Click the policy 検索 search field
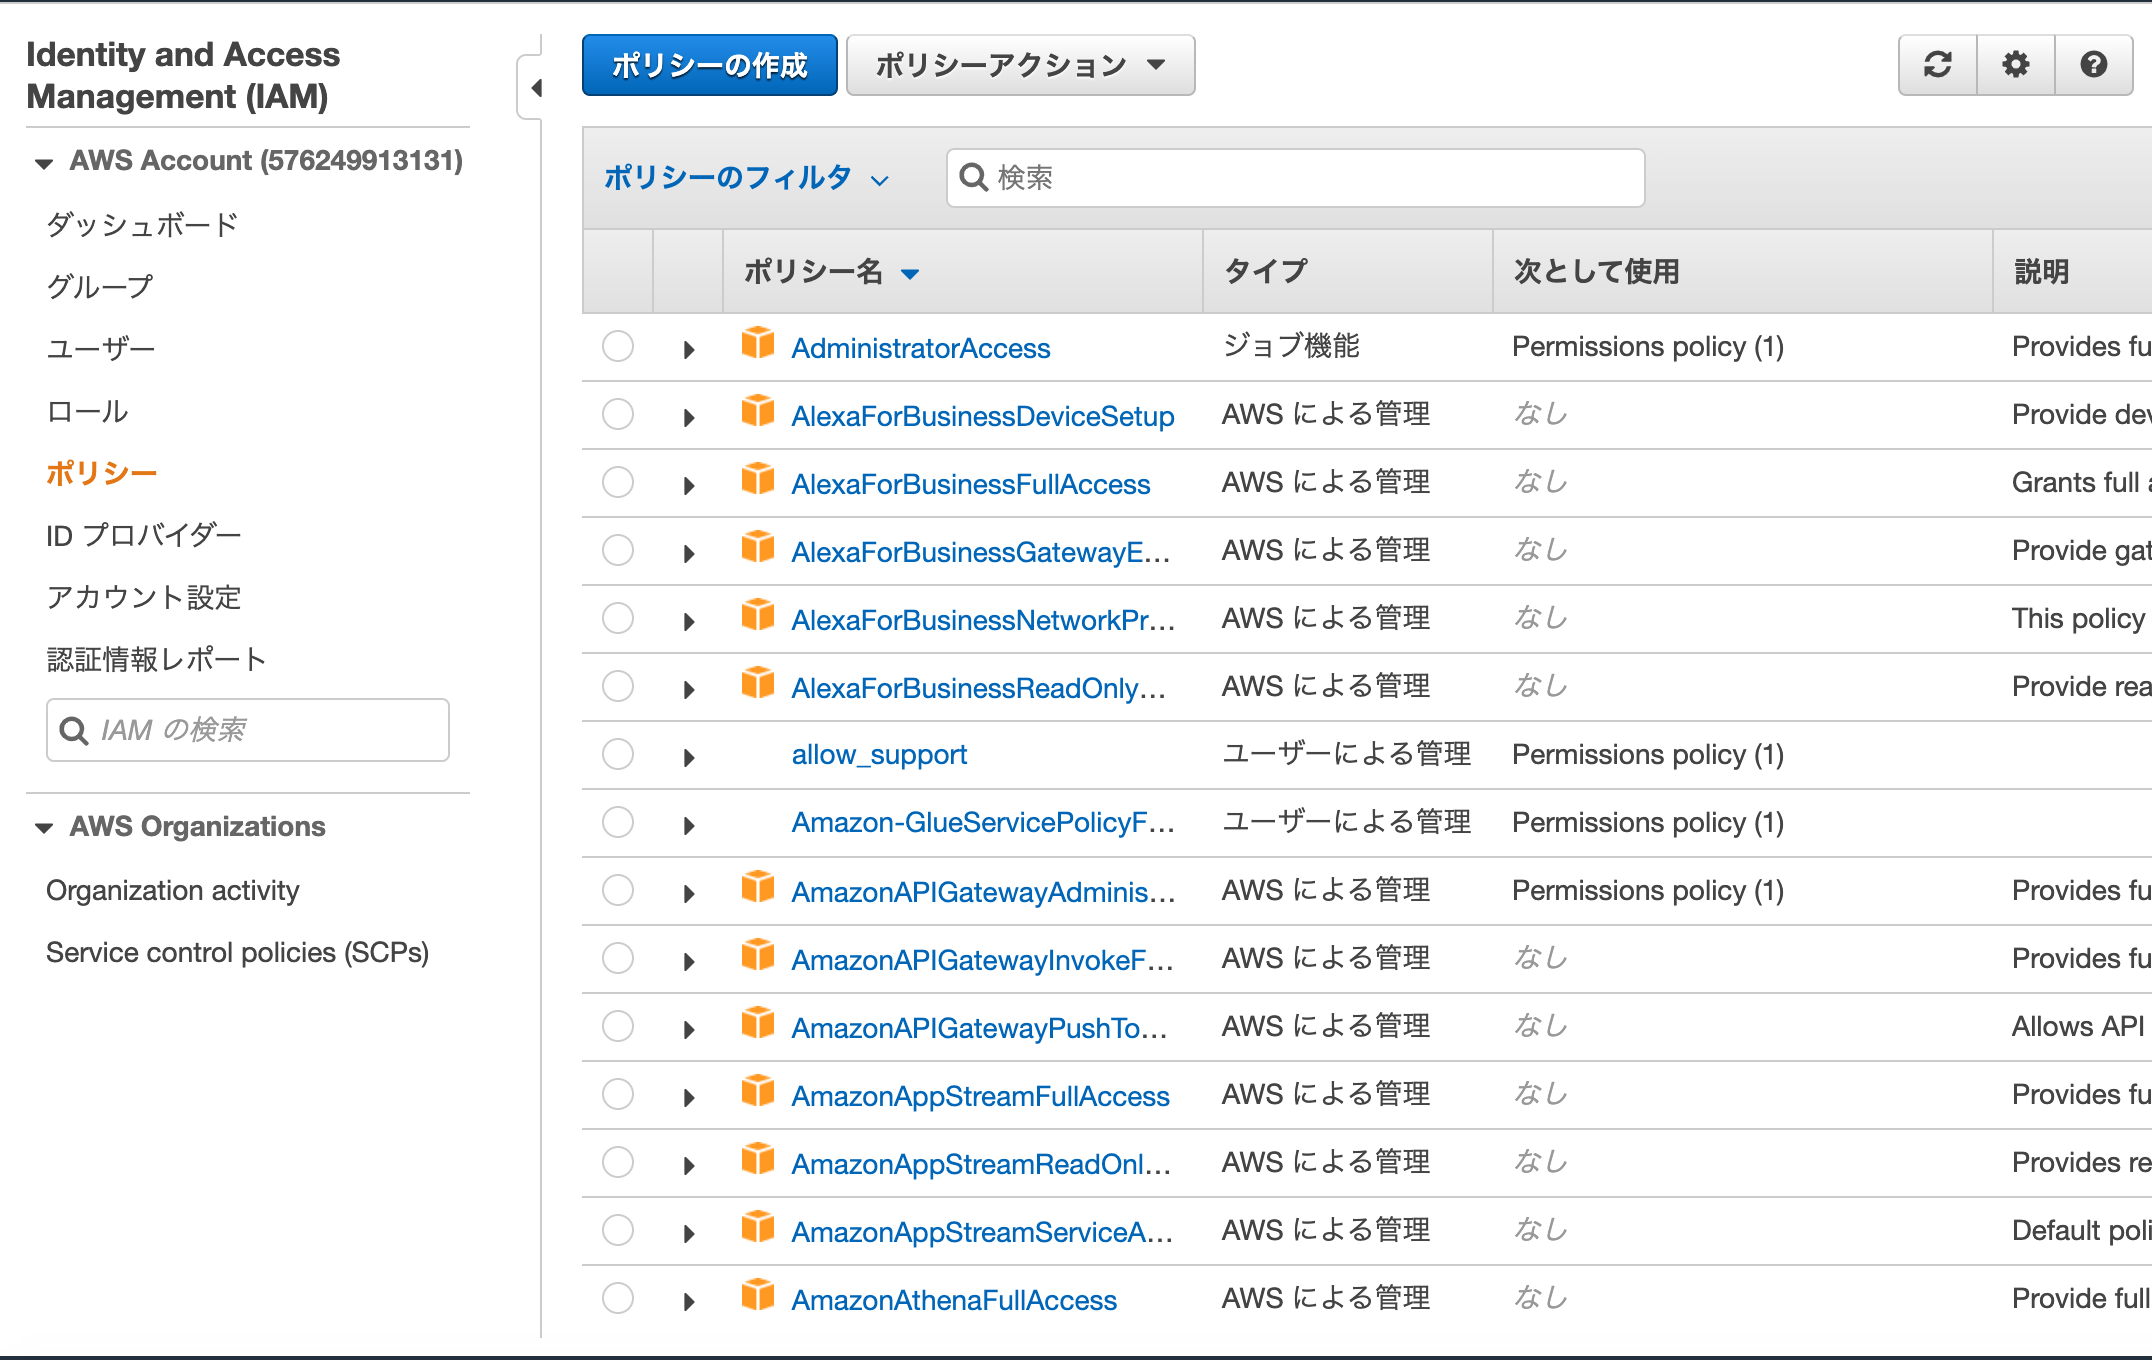The width and height of the screenshot is (2152, 1360). point(1296,178)
